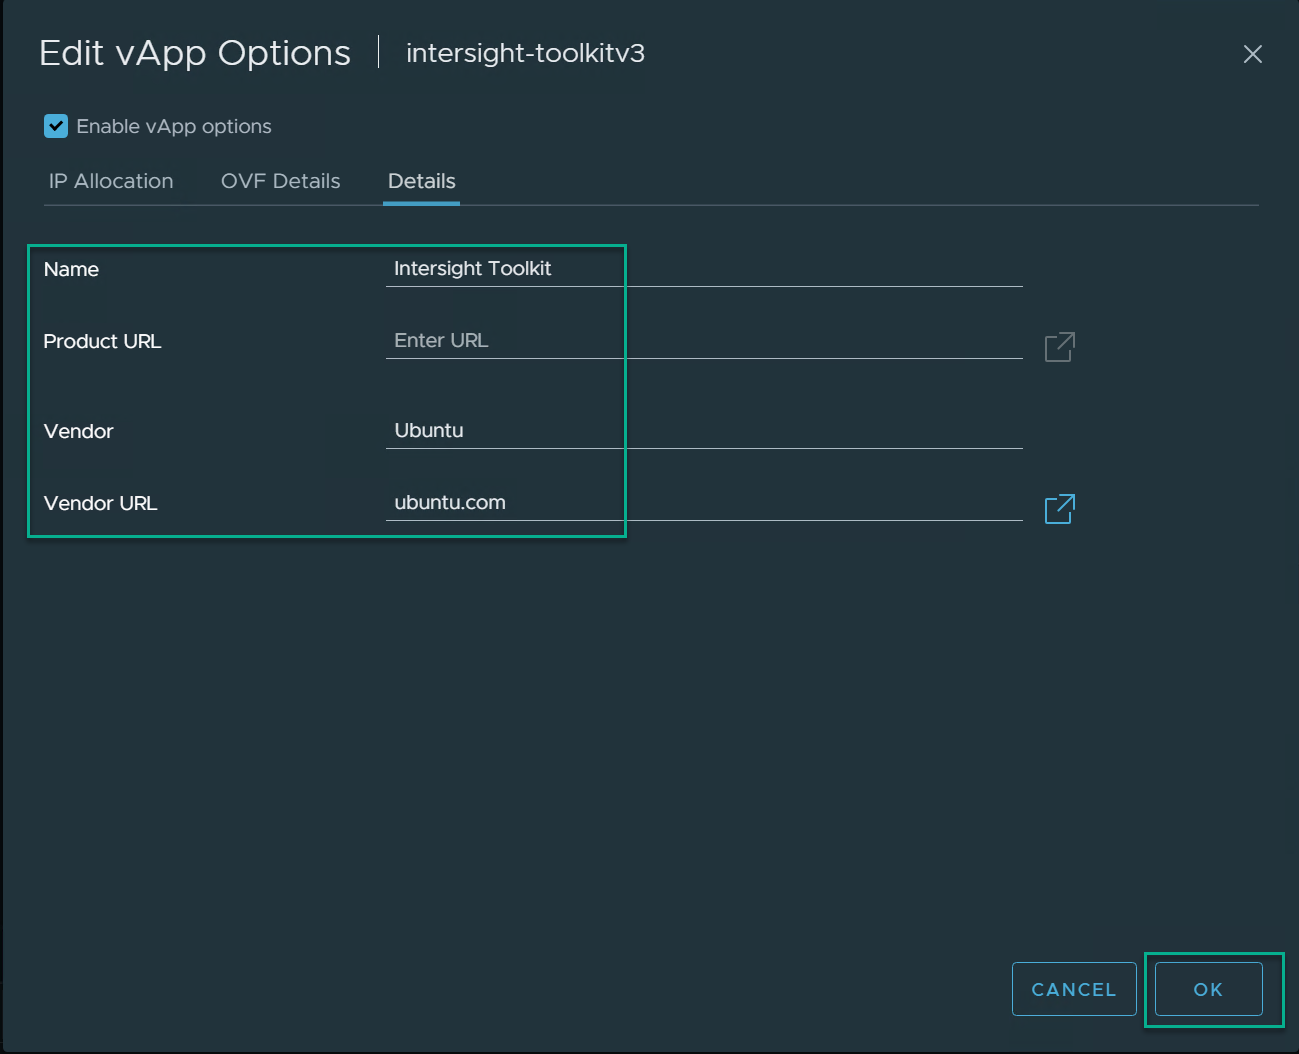Image resolution: width=1299 pixels, height=1054 pixels.
Task: Toggle the Enable vApp options checkbox
Action: coord(56,126)
